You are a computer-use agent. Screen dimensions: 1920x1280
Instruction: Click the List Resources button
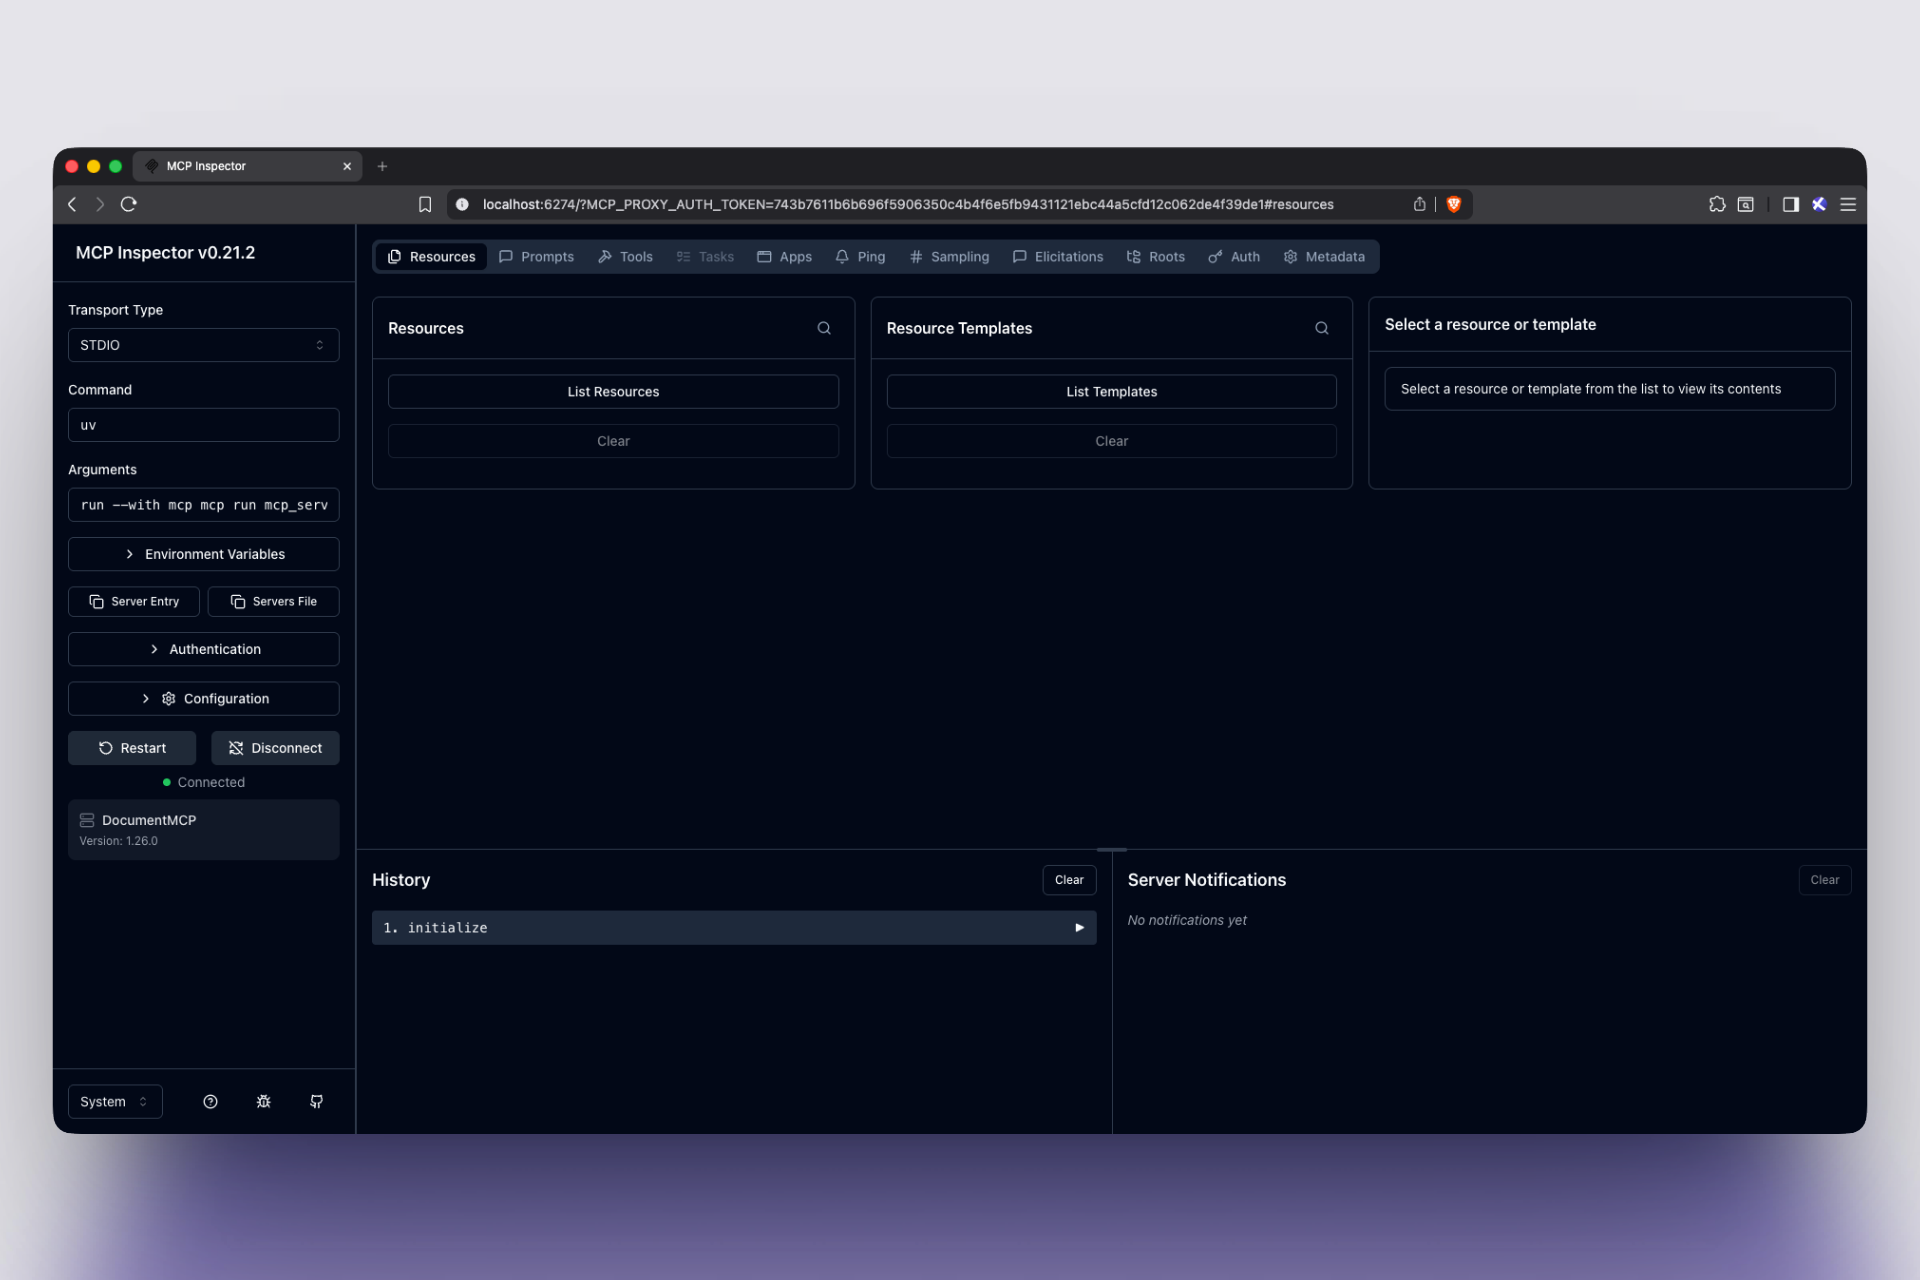[x=613, y=391]
